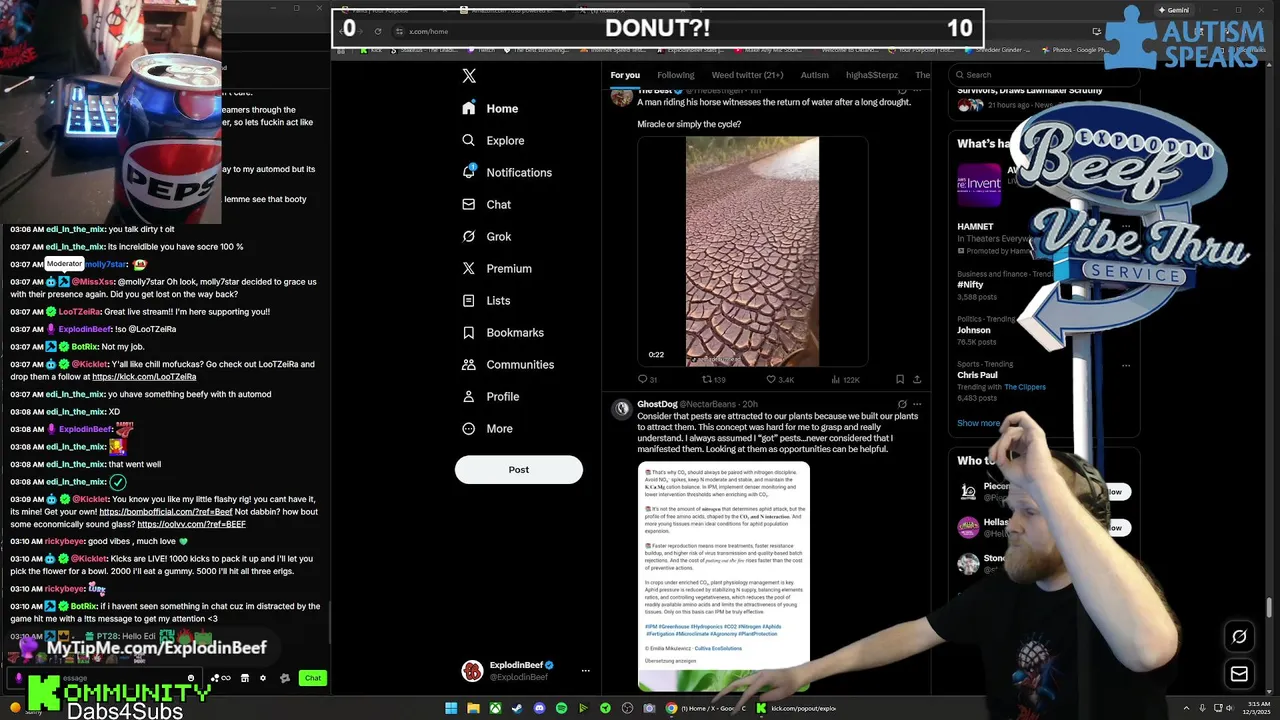Switch to Weed twitter (21+) tab
Image resolution: width=1280 pixels, height=720 pixels.
click(747, 75)
